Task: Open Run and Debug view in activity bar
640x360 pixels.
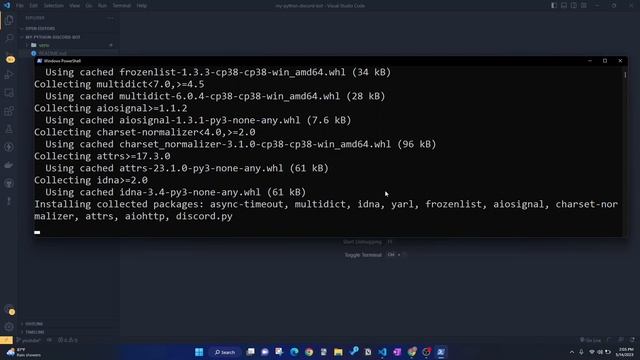Action: pyautogui.click(x=9, y=75)
